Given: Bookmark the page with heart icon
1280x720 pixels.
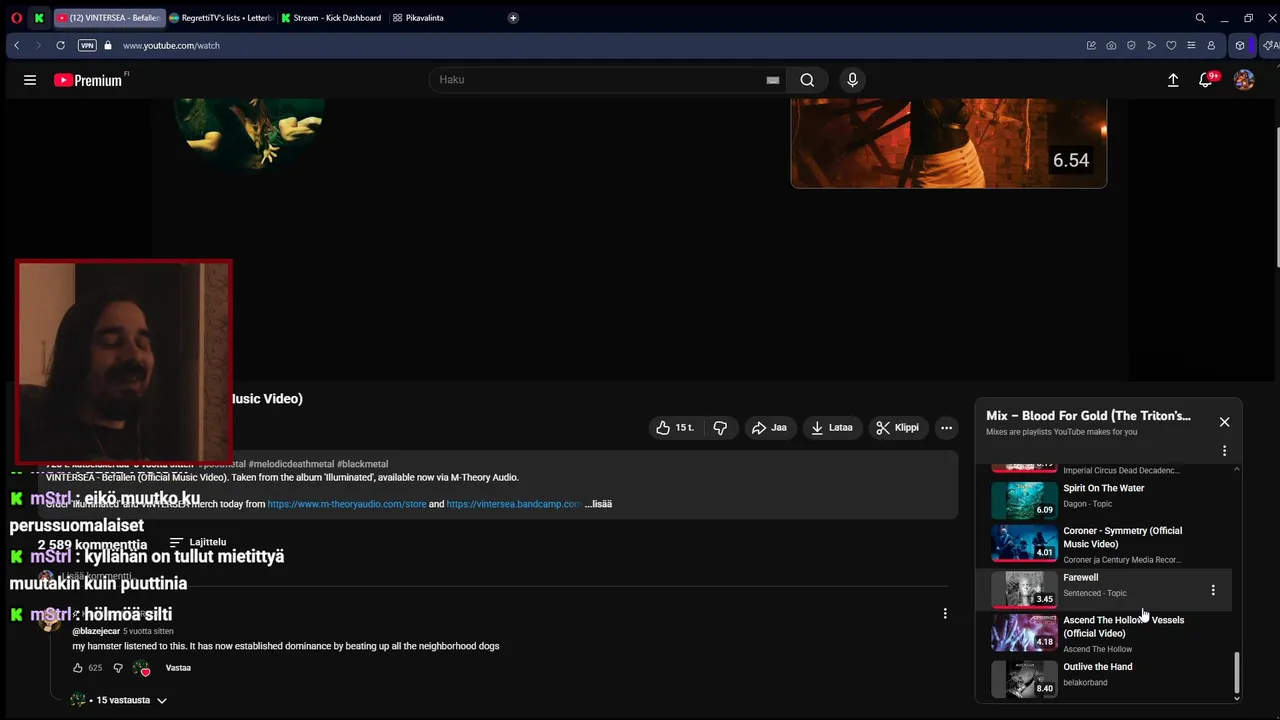Looking at the screenshot, I should click(x=1171, y=45).
